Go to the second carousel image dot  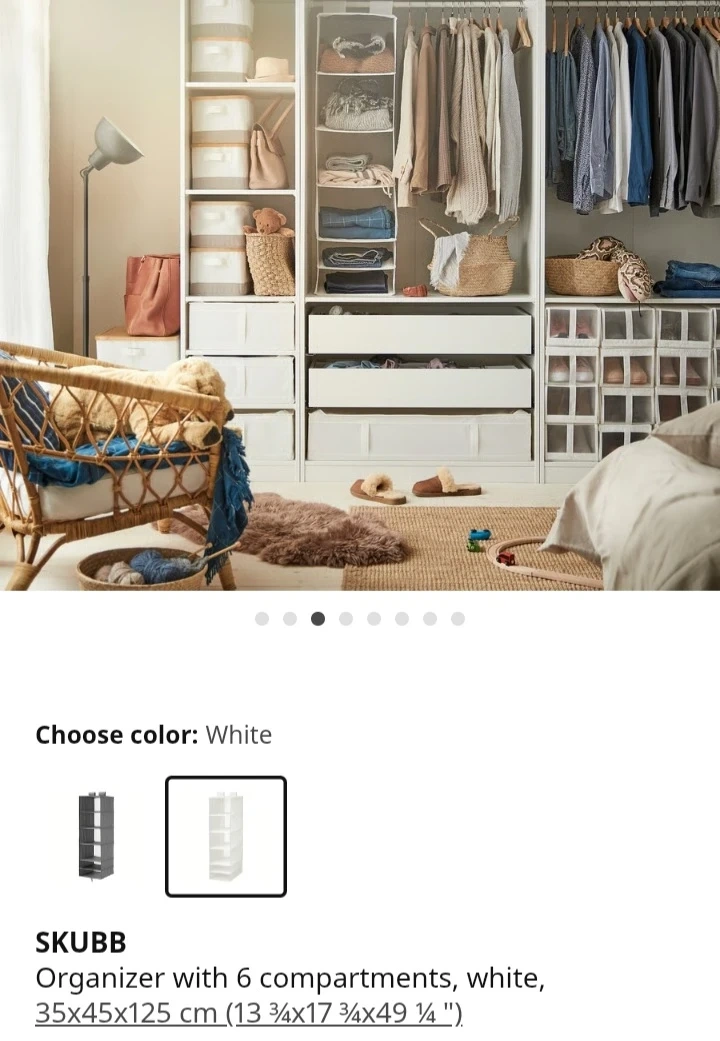[x=290, y=619]
